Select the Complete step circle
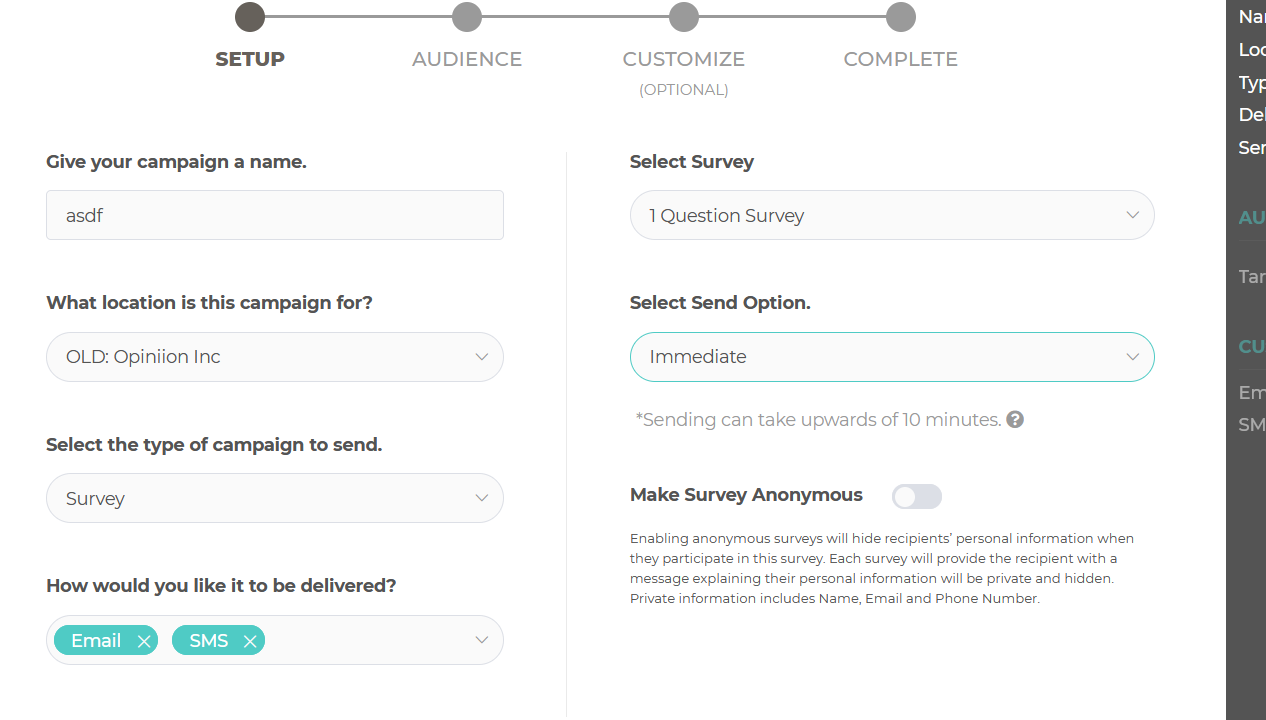Screen dimensions: 1266x720 [x=901, y=17]
